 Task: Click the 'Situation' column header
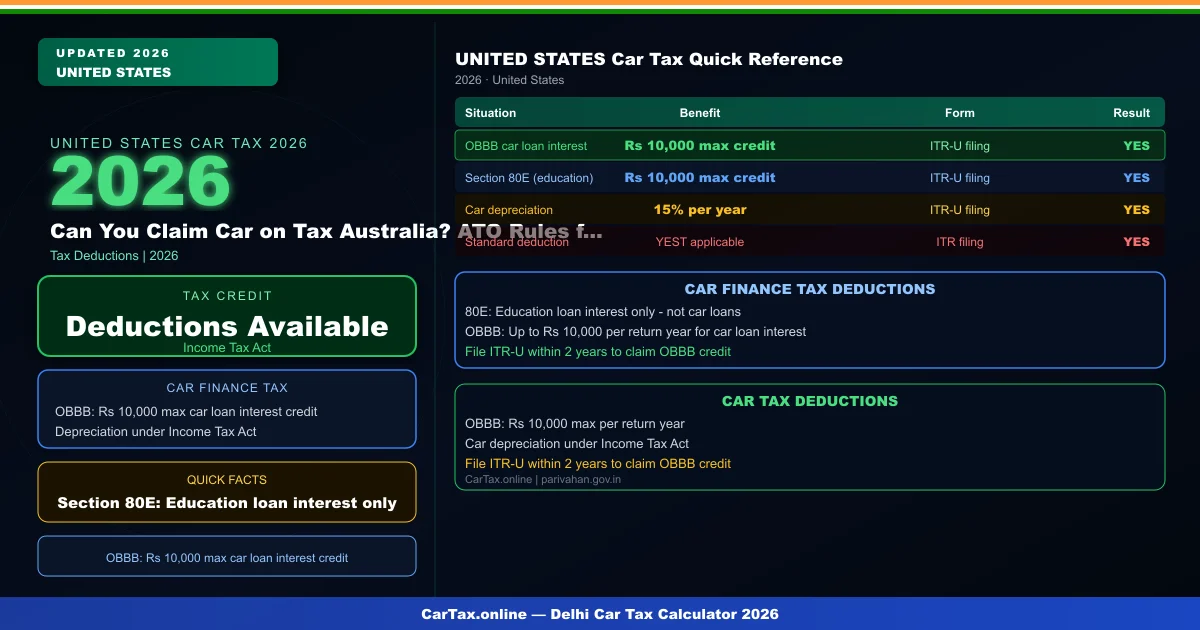tap(491, 113)
